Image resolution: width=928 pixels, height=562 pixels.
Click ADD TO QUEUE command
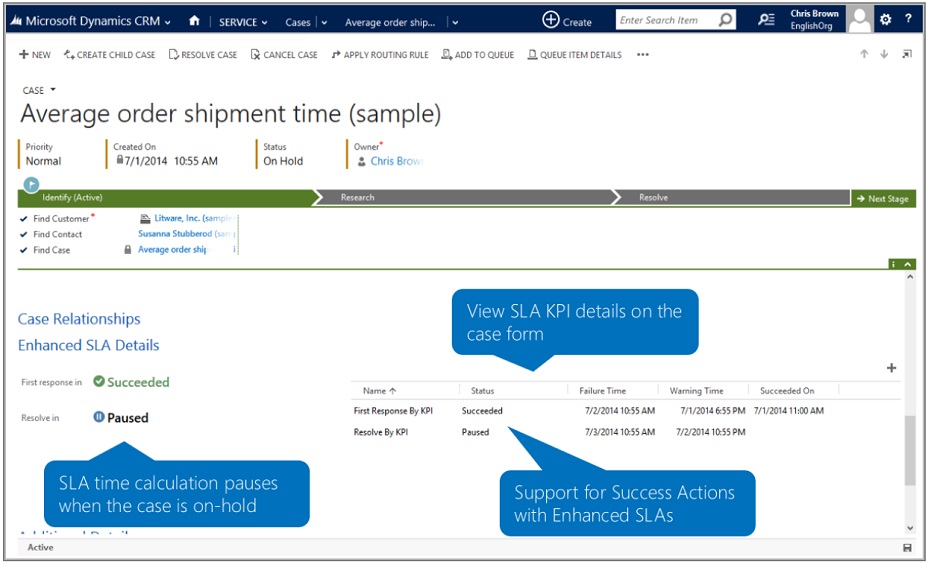[478, 54]
